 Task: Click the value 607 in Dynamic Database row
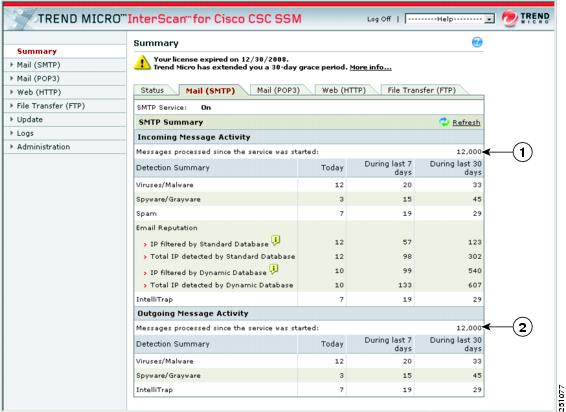[x=475, y=285]
